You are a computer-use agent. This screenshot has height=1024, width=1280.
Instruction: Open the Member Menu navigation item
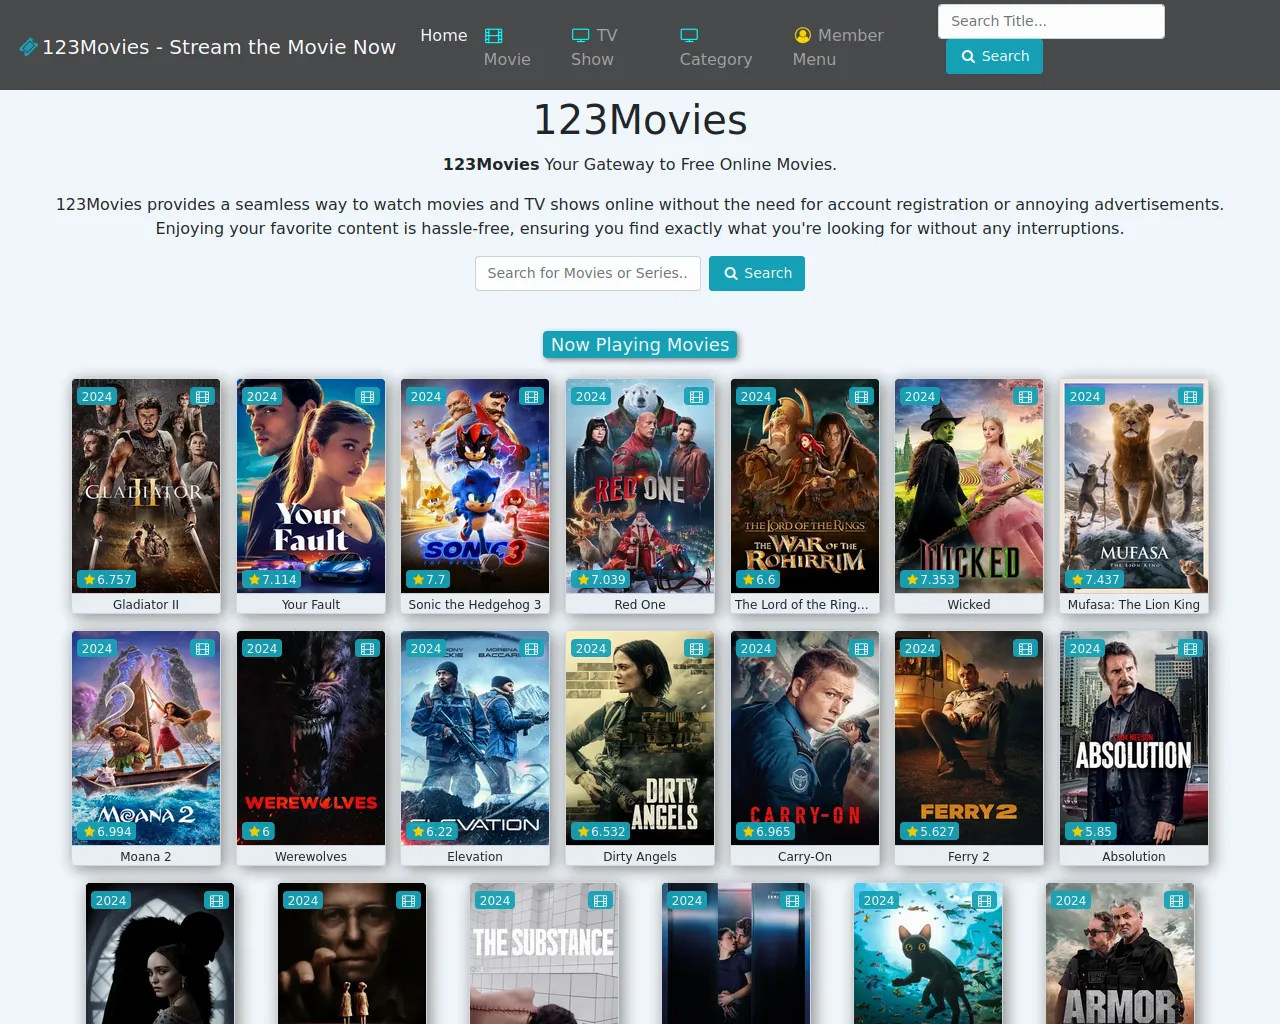coord(838,47)
